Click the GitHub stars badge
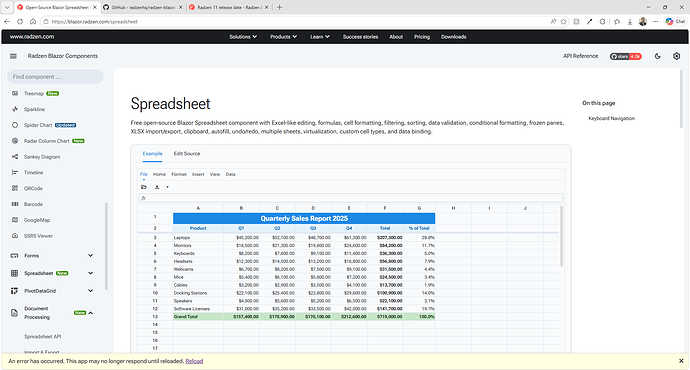 click(x=625, y=56)
